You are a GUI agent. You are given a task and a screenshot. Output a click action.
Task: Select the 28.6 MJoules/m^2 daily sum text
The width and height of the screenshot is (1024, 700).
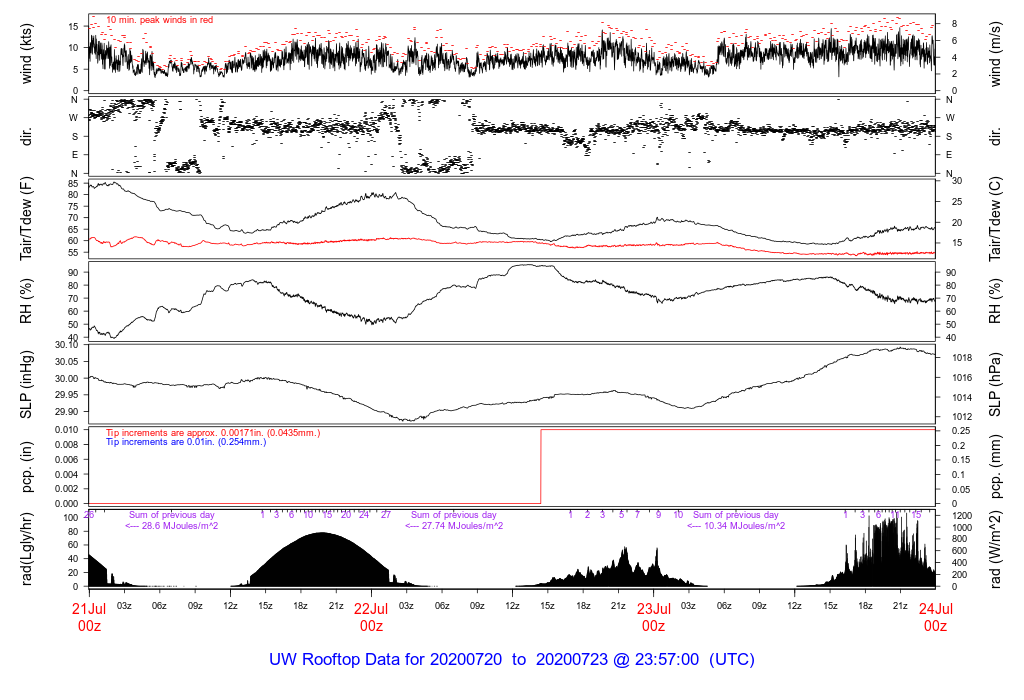[x=171, y=526]
